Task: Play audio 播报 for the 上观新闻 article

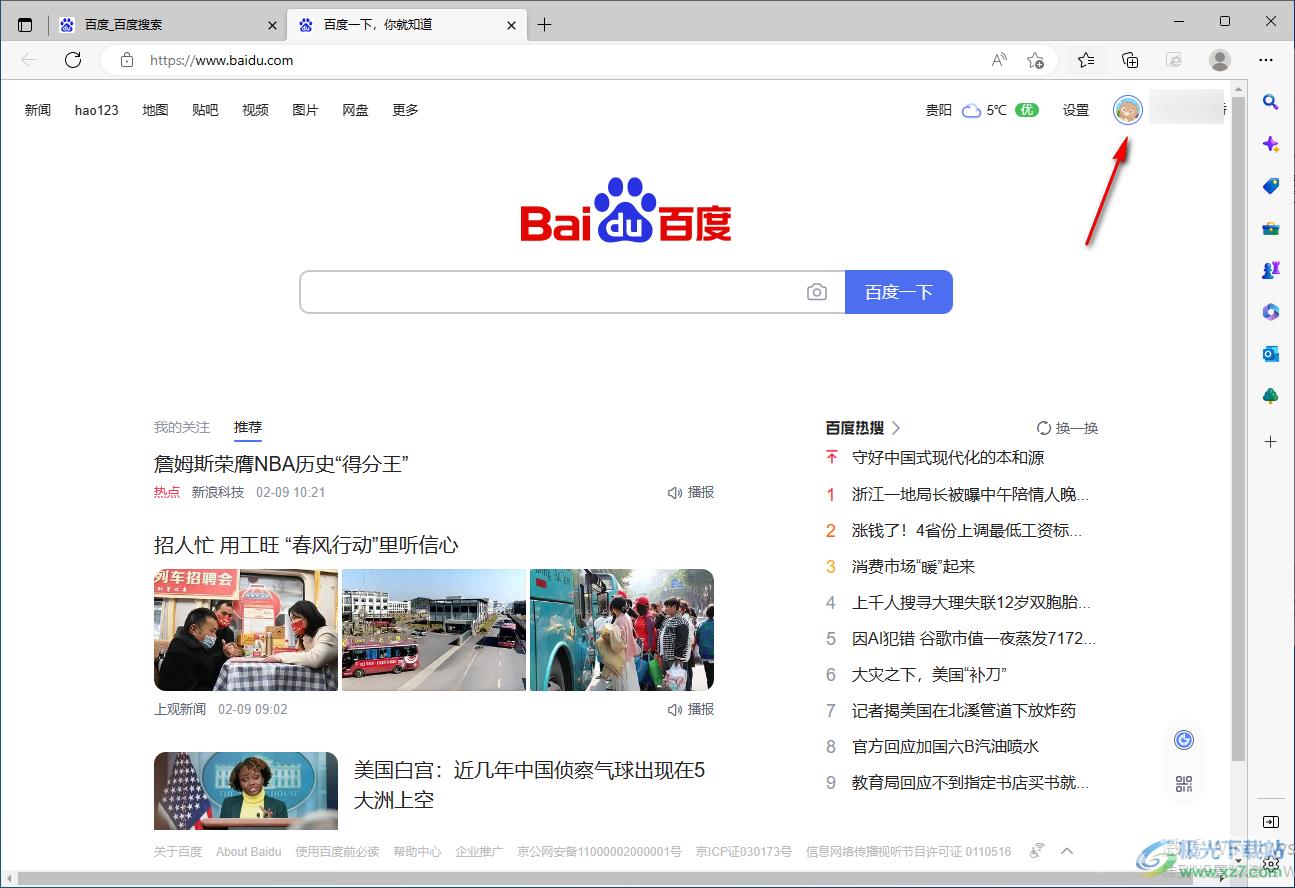Action: tap(691, 709)
